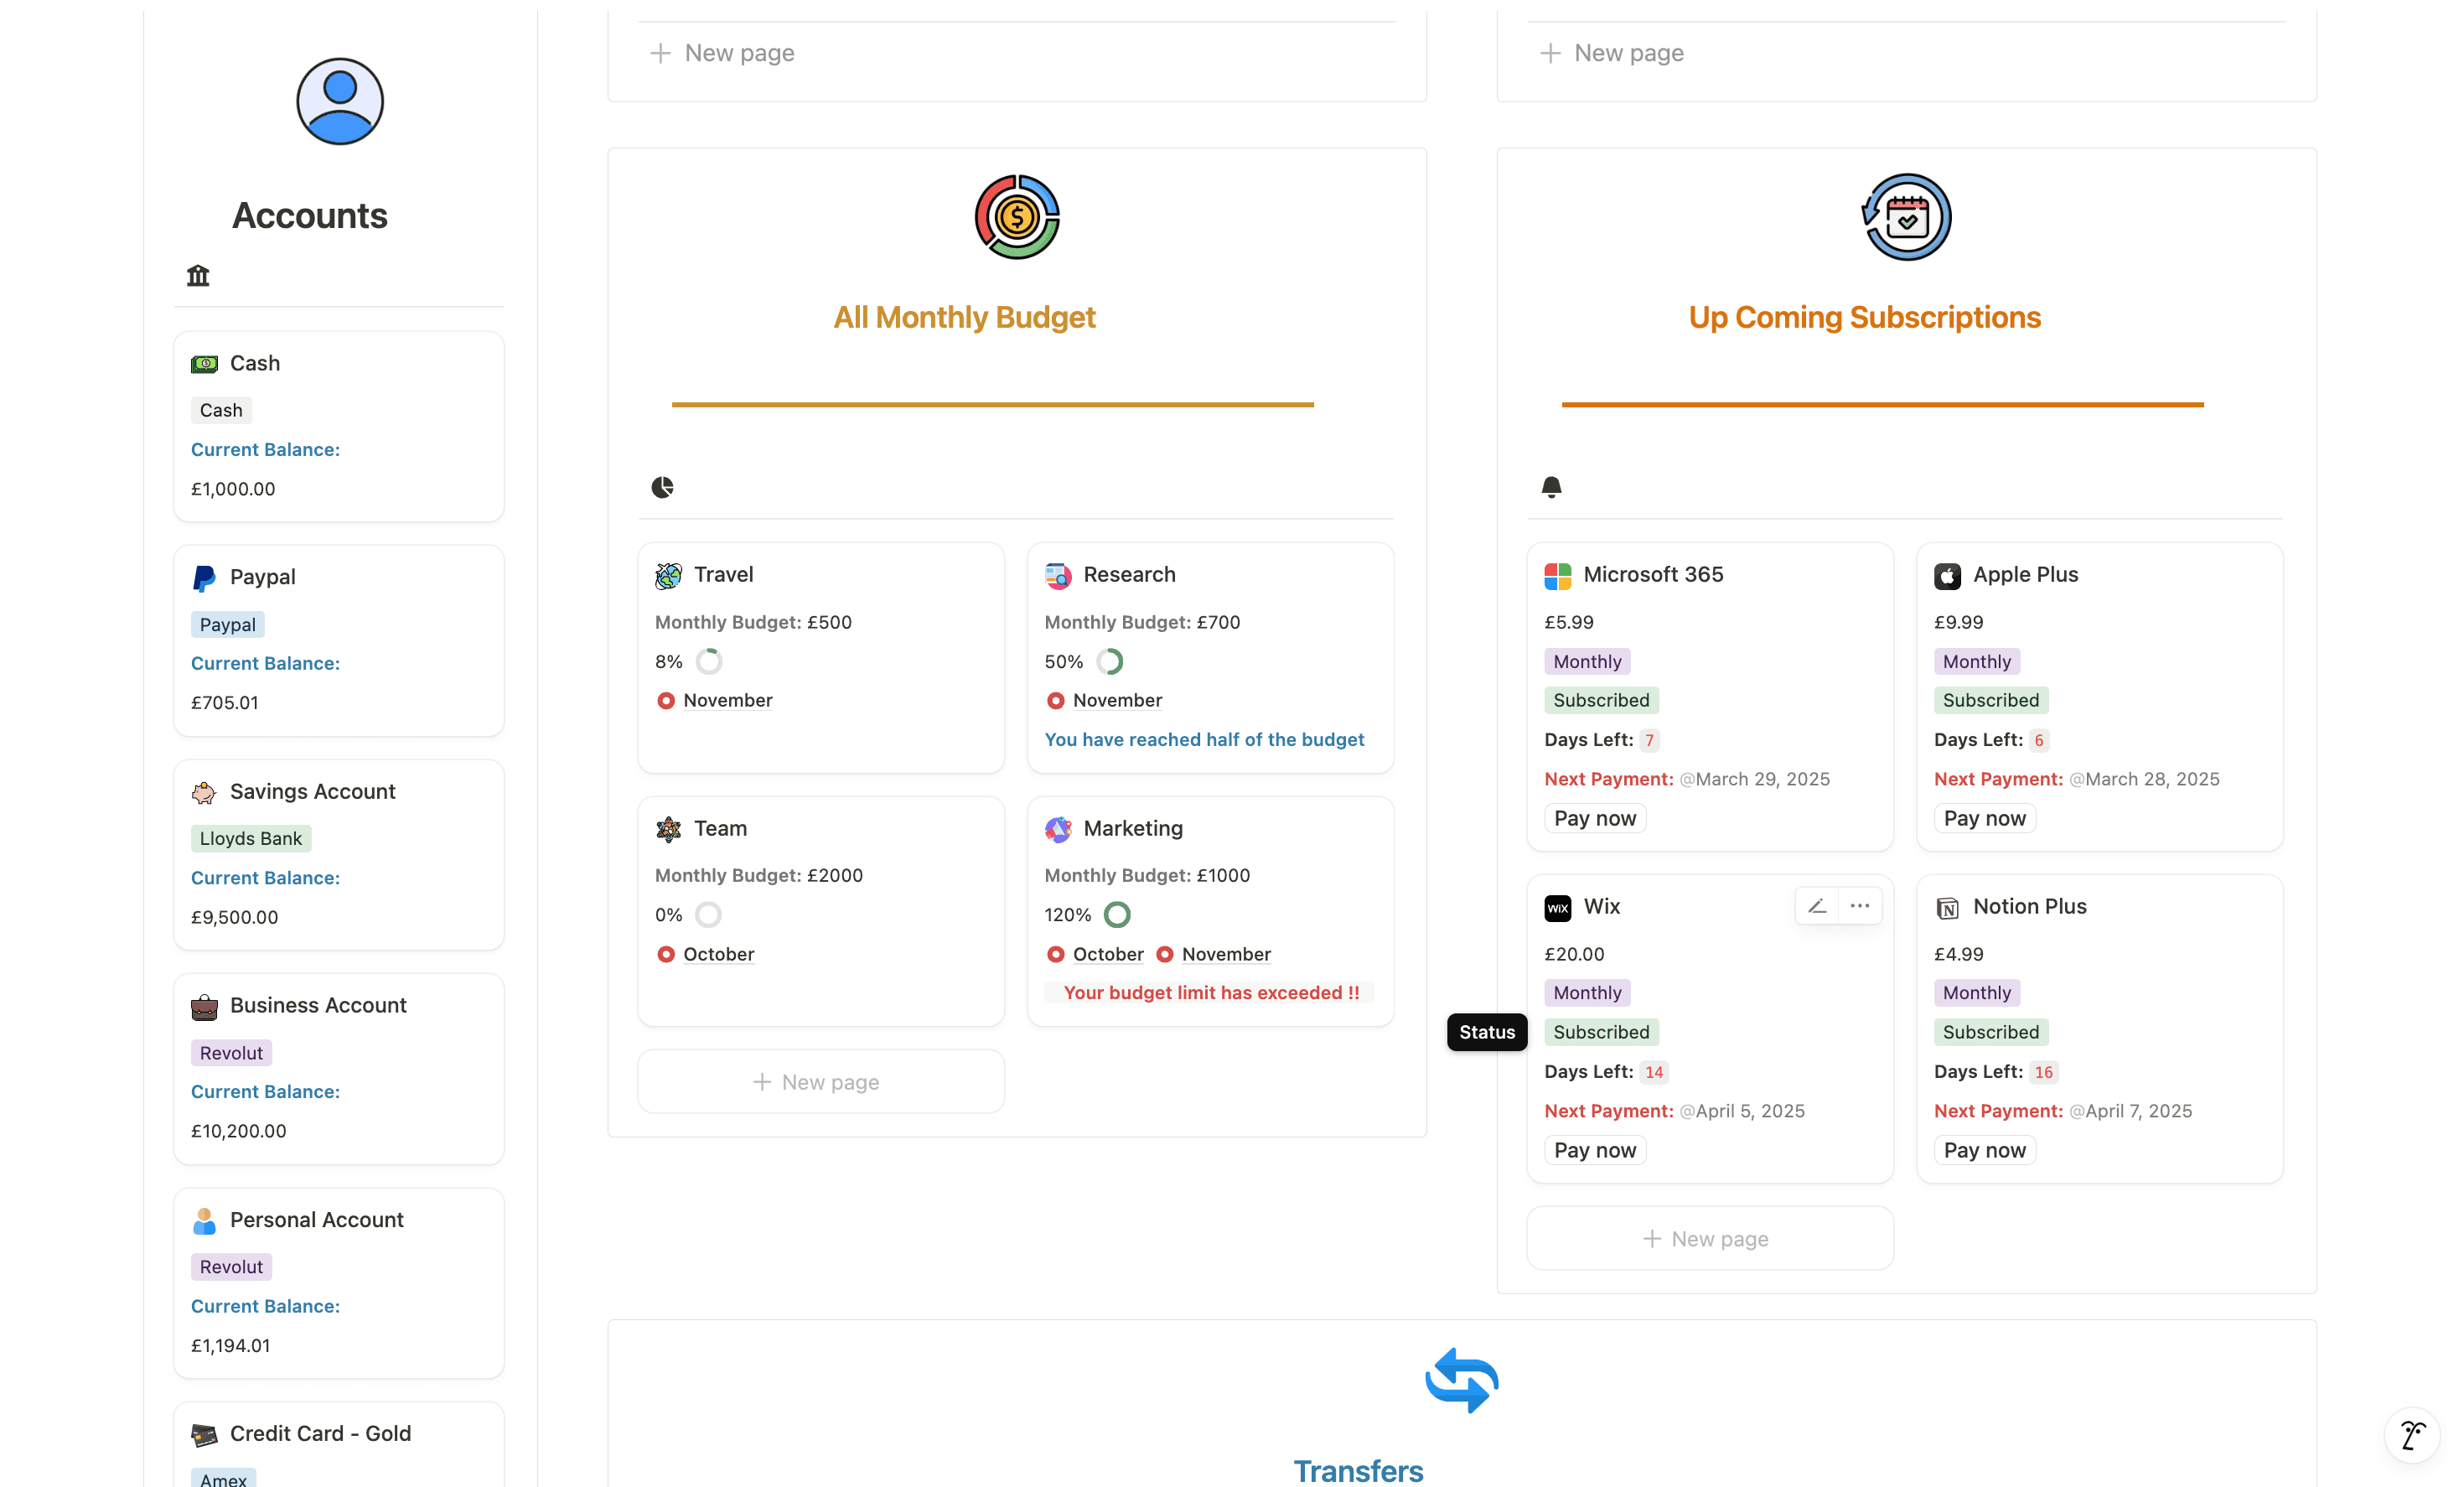Click the Savings Account piggy bank icon
2464x1487 pixels.
(x=204, y=792)
